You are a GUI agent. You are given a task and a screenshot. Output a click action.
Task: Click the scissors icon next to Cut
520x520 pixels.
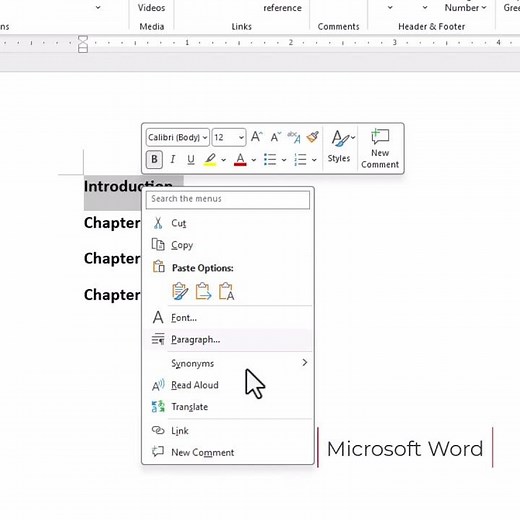click(x=158, y=223)
